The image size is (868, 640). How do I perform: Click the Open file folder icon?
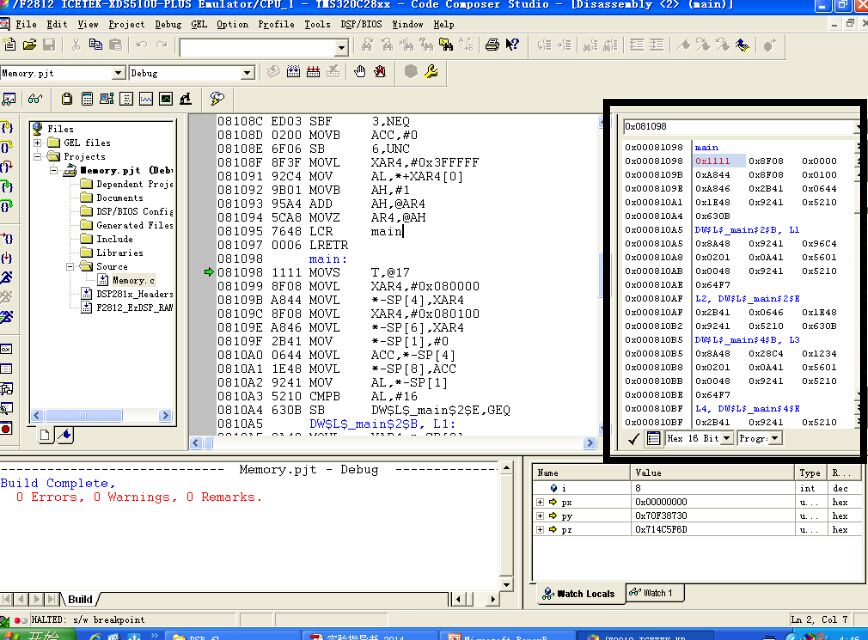(x=29, y=45)
